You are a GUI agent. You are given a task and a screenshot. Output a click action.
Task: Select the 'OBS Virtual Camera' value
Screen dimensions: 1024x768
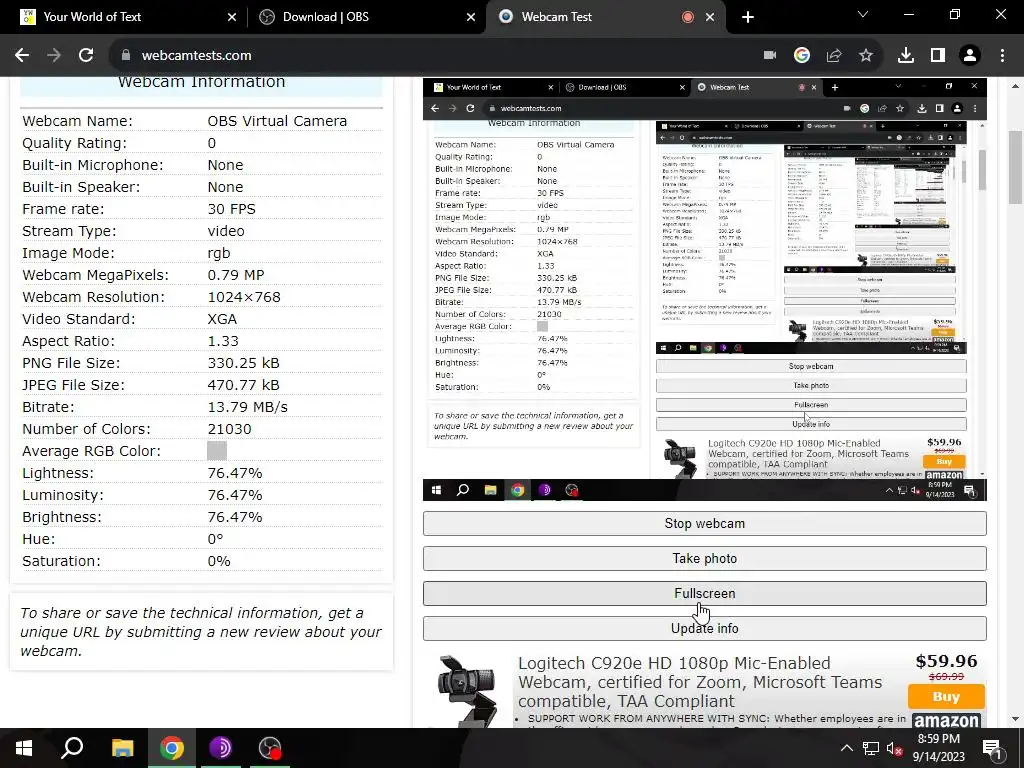point(277,121)
